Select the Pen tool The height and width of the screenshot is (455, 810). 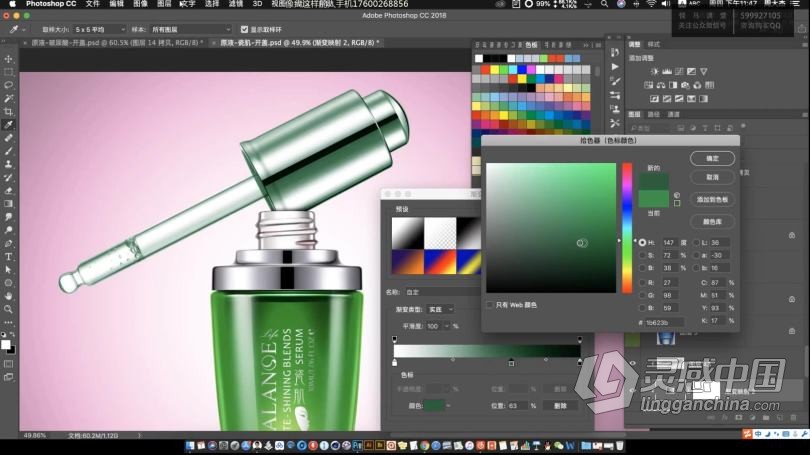(8, 243)
